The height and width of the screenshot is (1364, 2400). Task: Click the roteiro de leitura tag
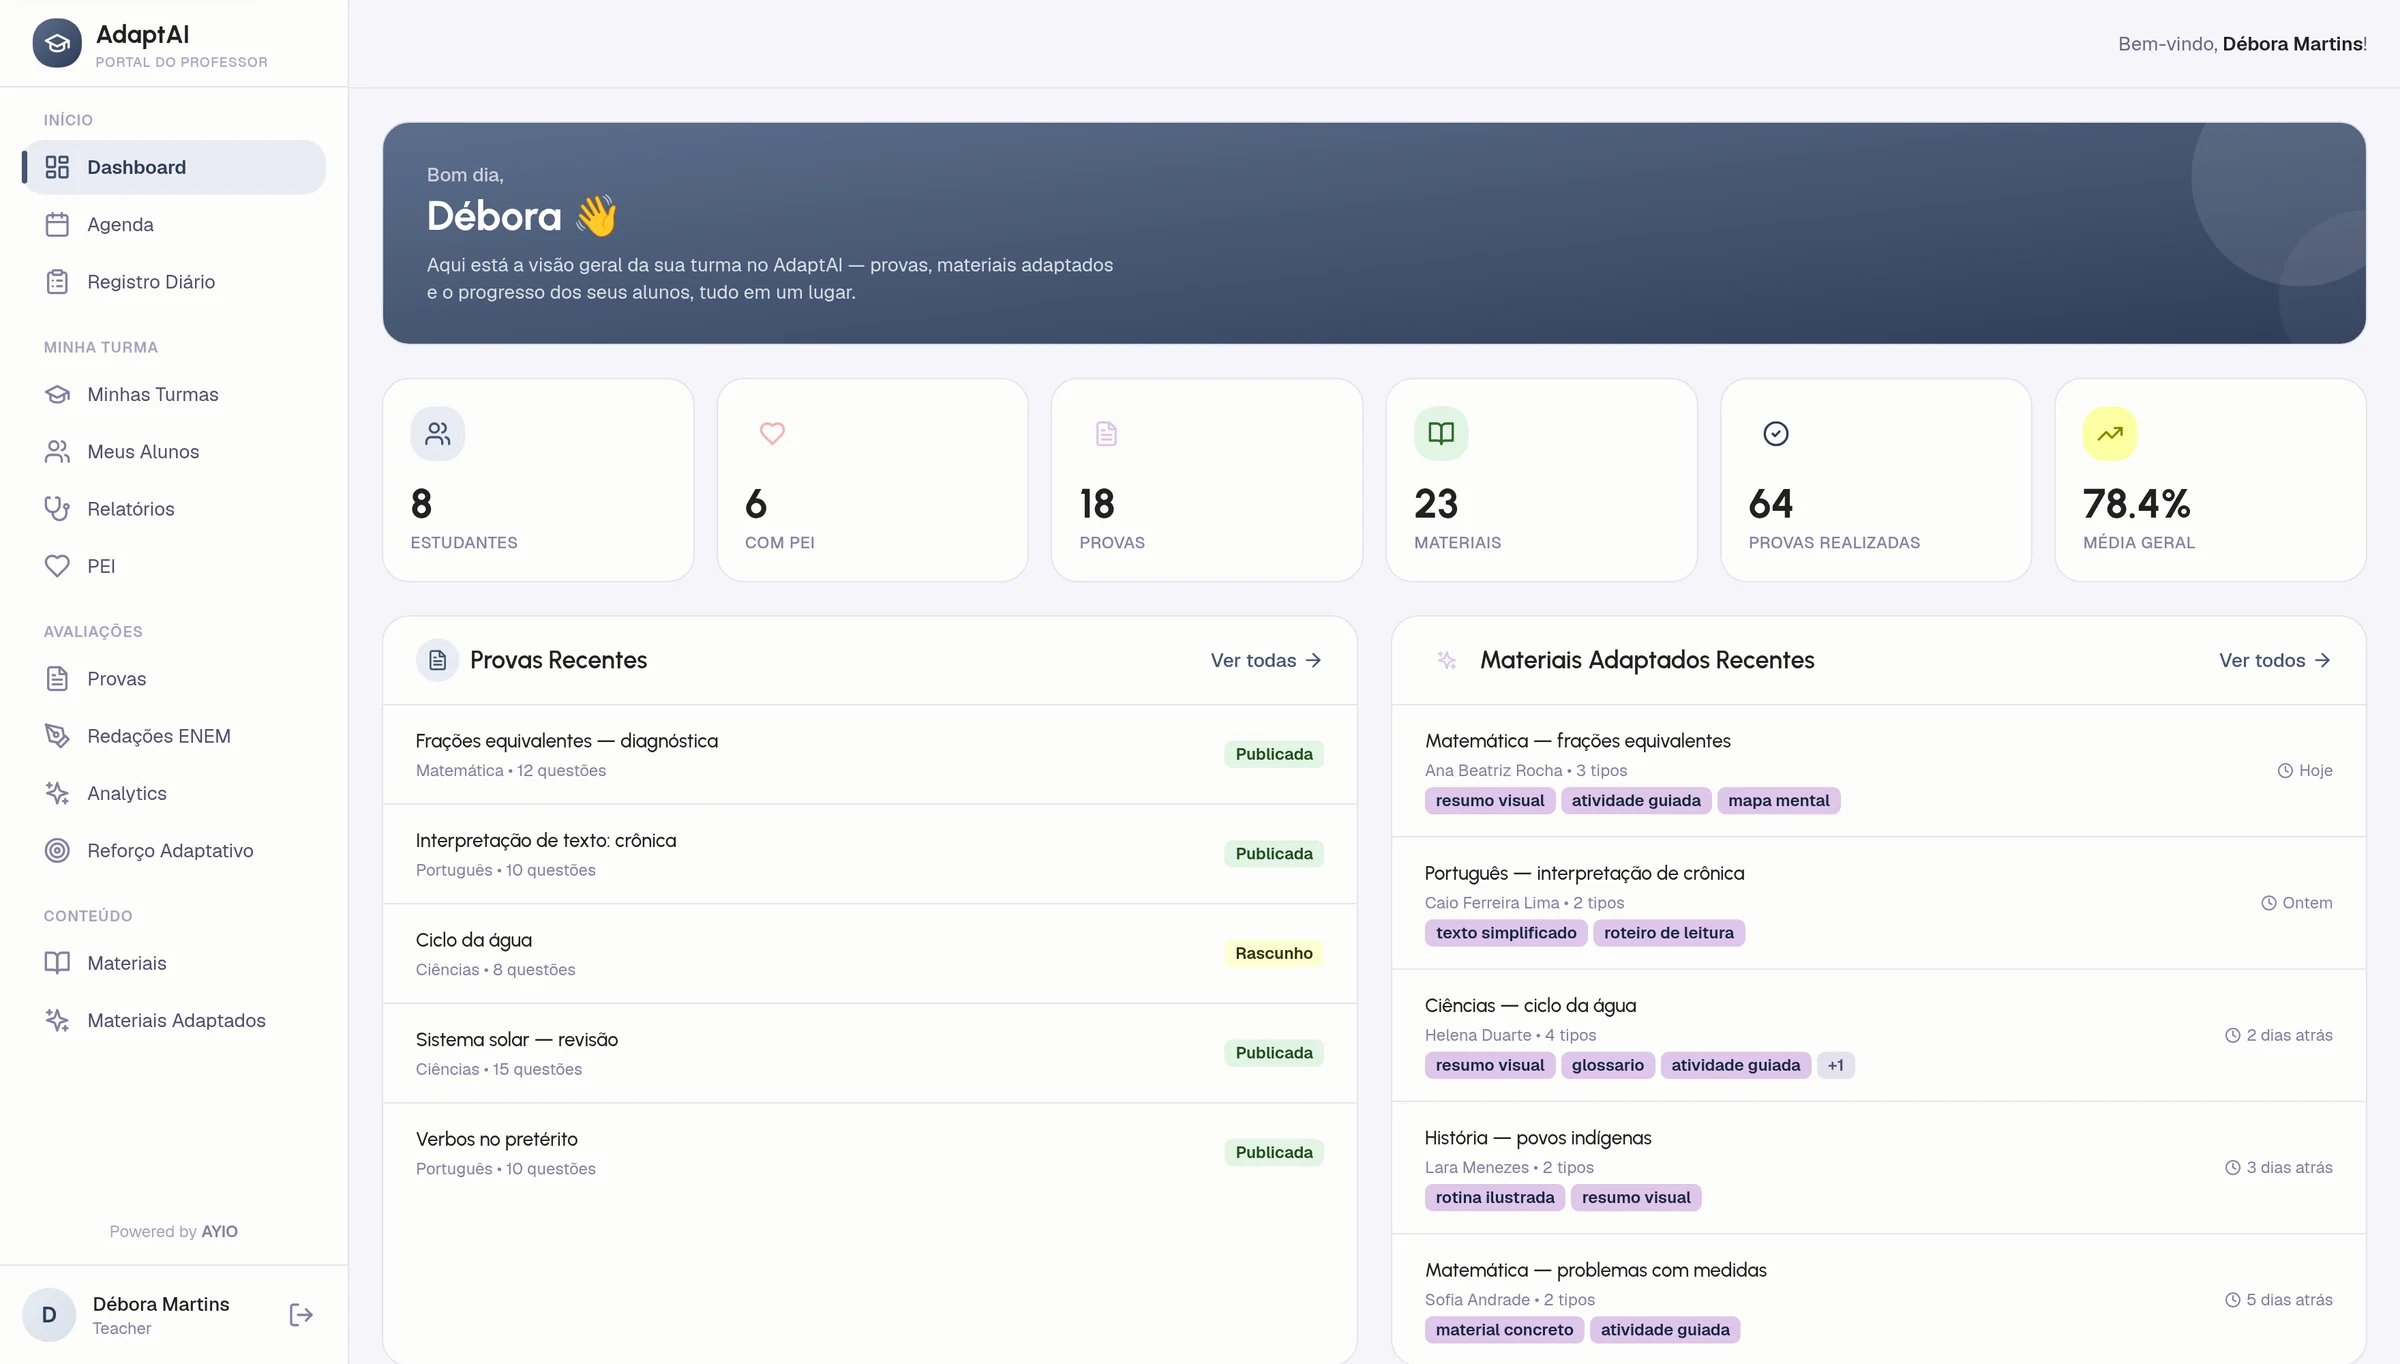coord(1668,933)
